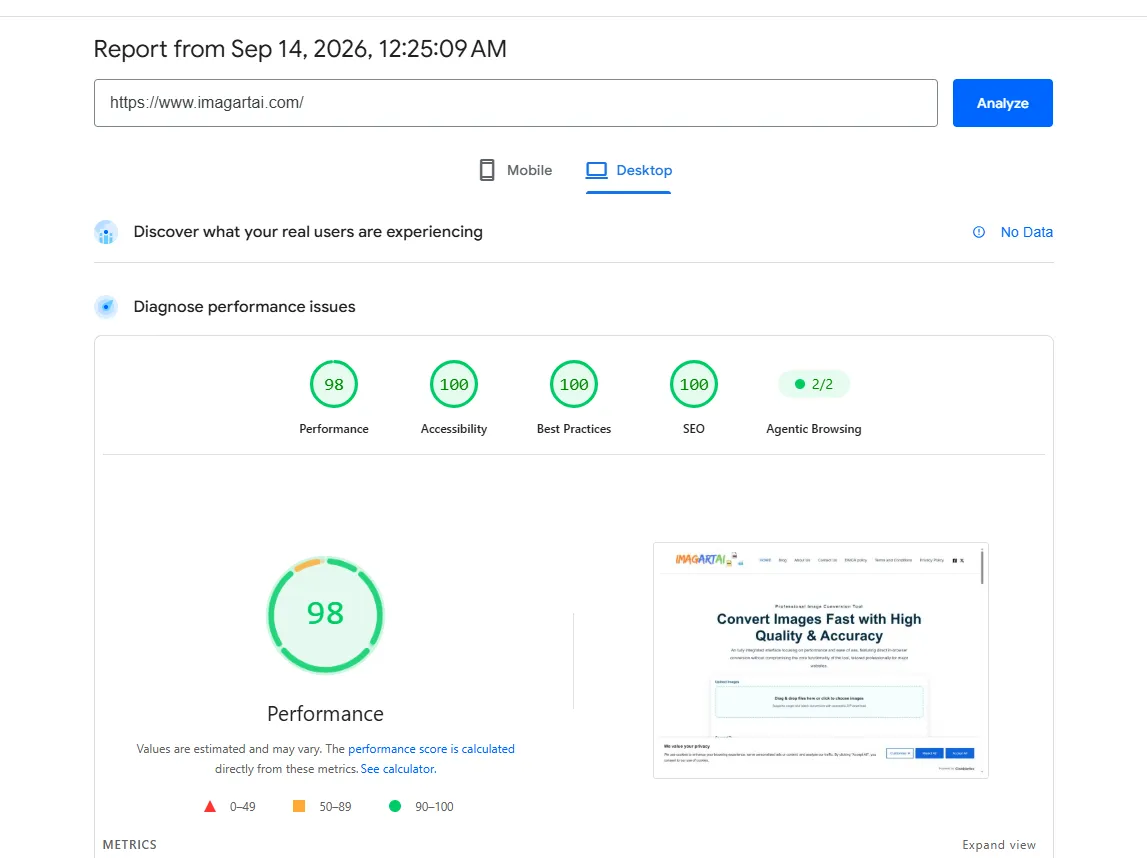The height and width of the screenshot is (858, 1147).
Task: Click the No Data info icon
Action: 979,232
